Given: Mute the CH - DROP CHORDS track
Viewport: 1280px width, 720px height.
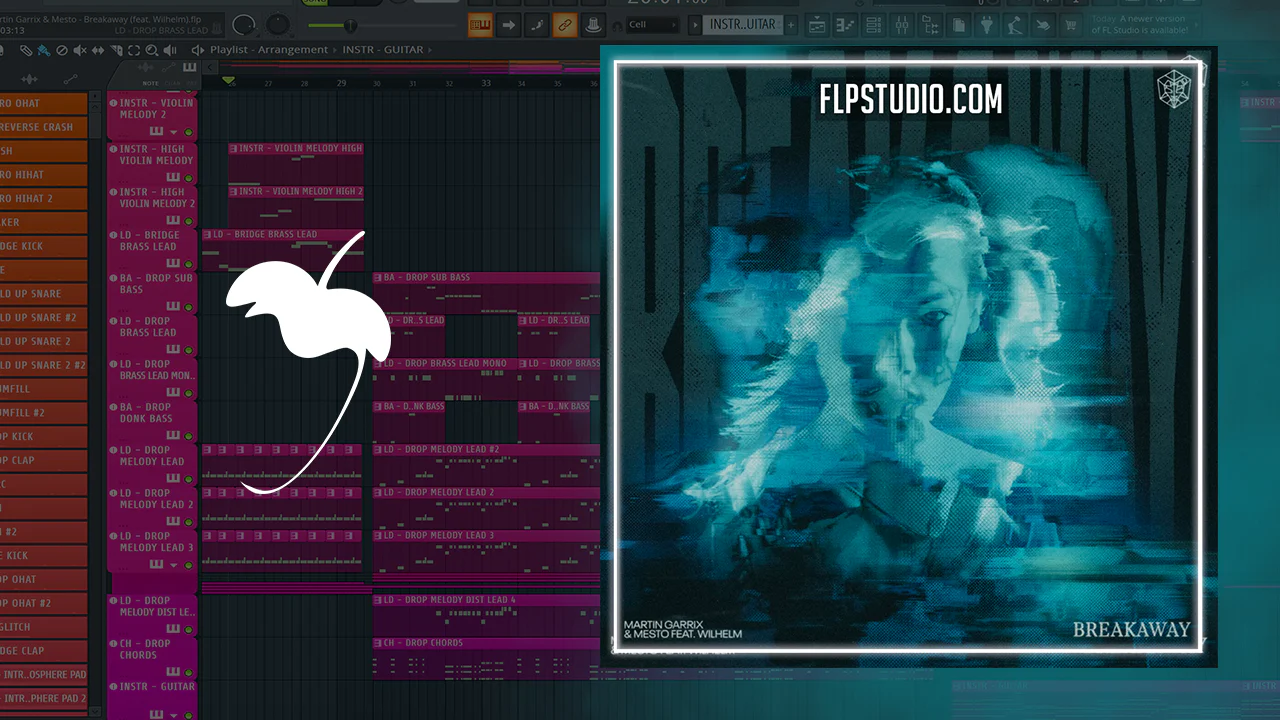Looking at the screenshot, I should pyautogui.click(x=188, y=671).
